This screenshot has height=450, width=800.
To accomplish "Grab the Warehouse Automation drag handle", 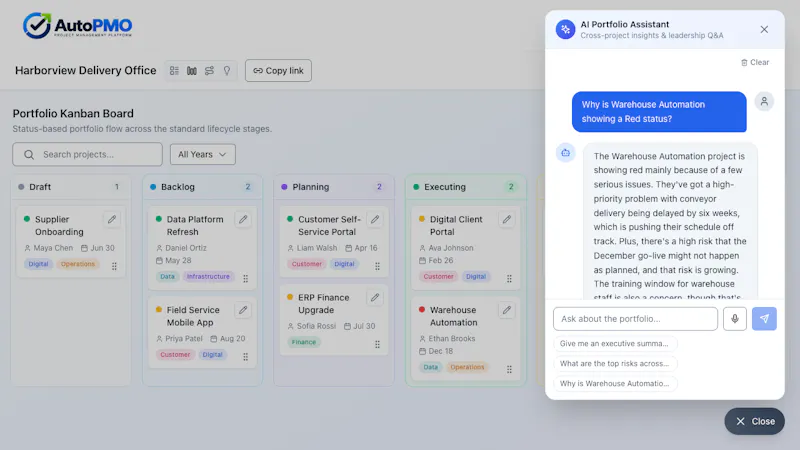I will 509,369.
